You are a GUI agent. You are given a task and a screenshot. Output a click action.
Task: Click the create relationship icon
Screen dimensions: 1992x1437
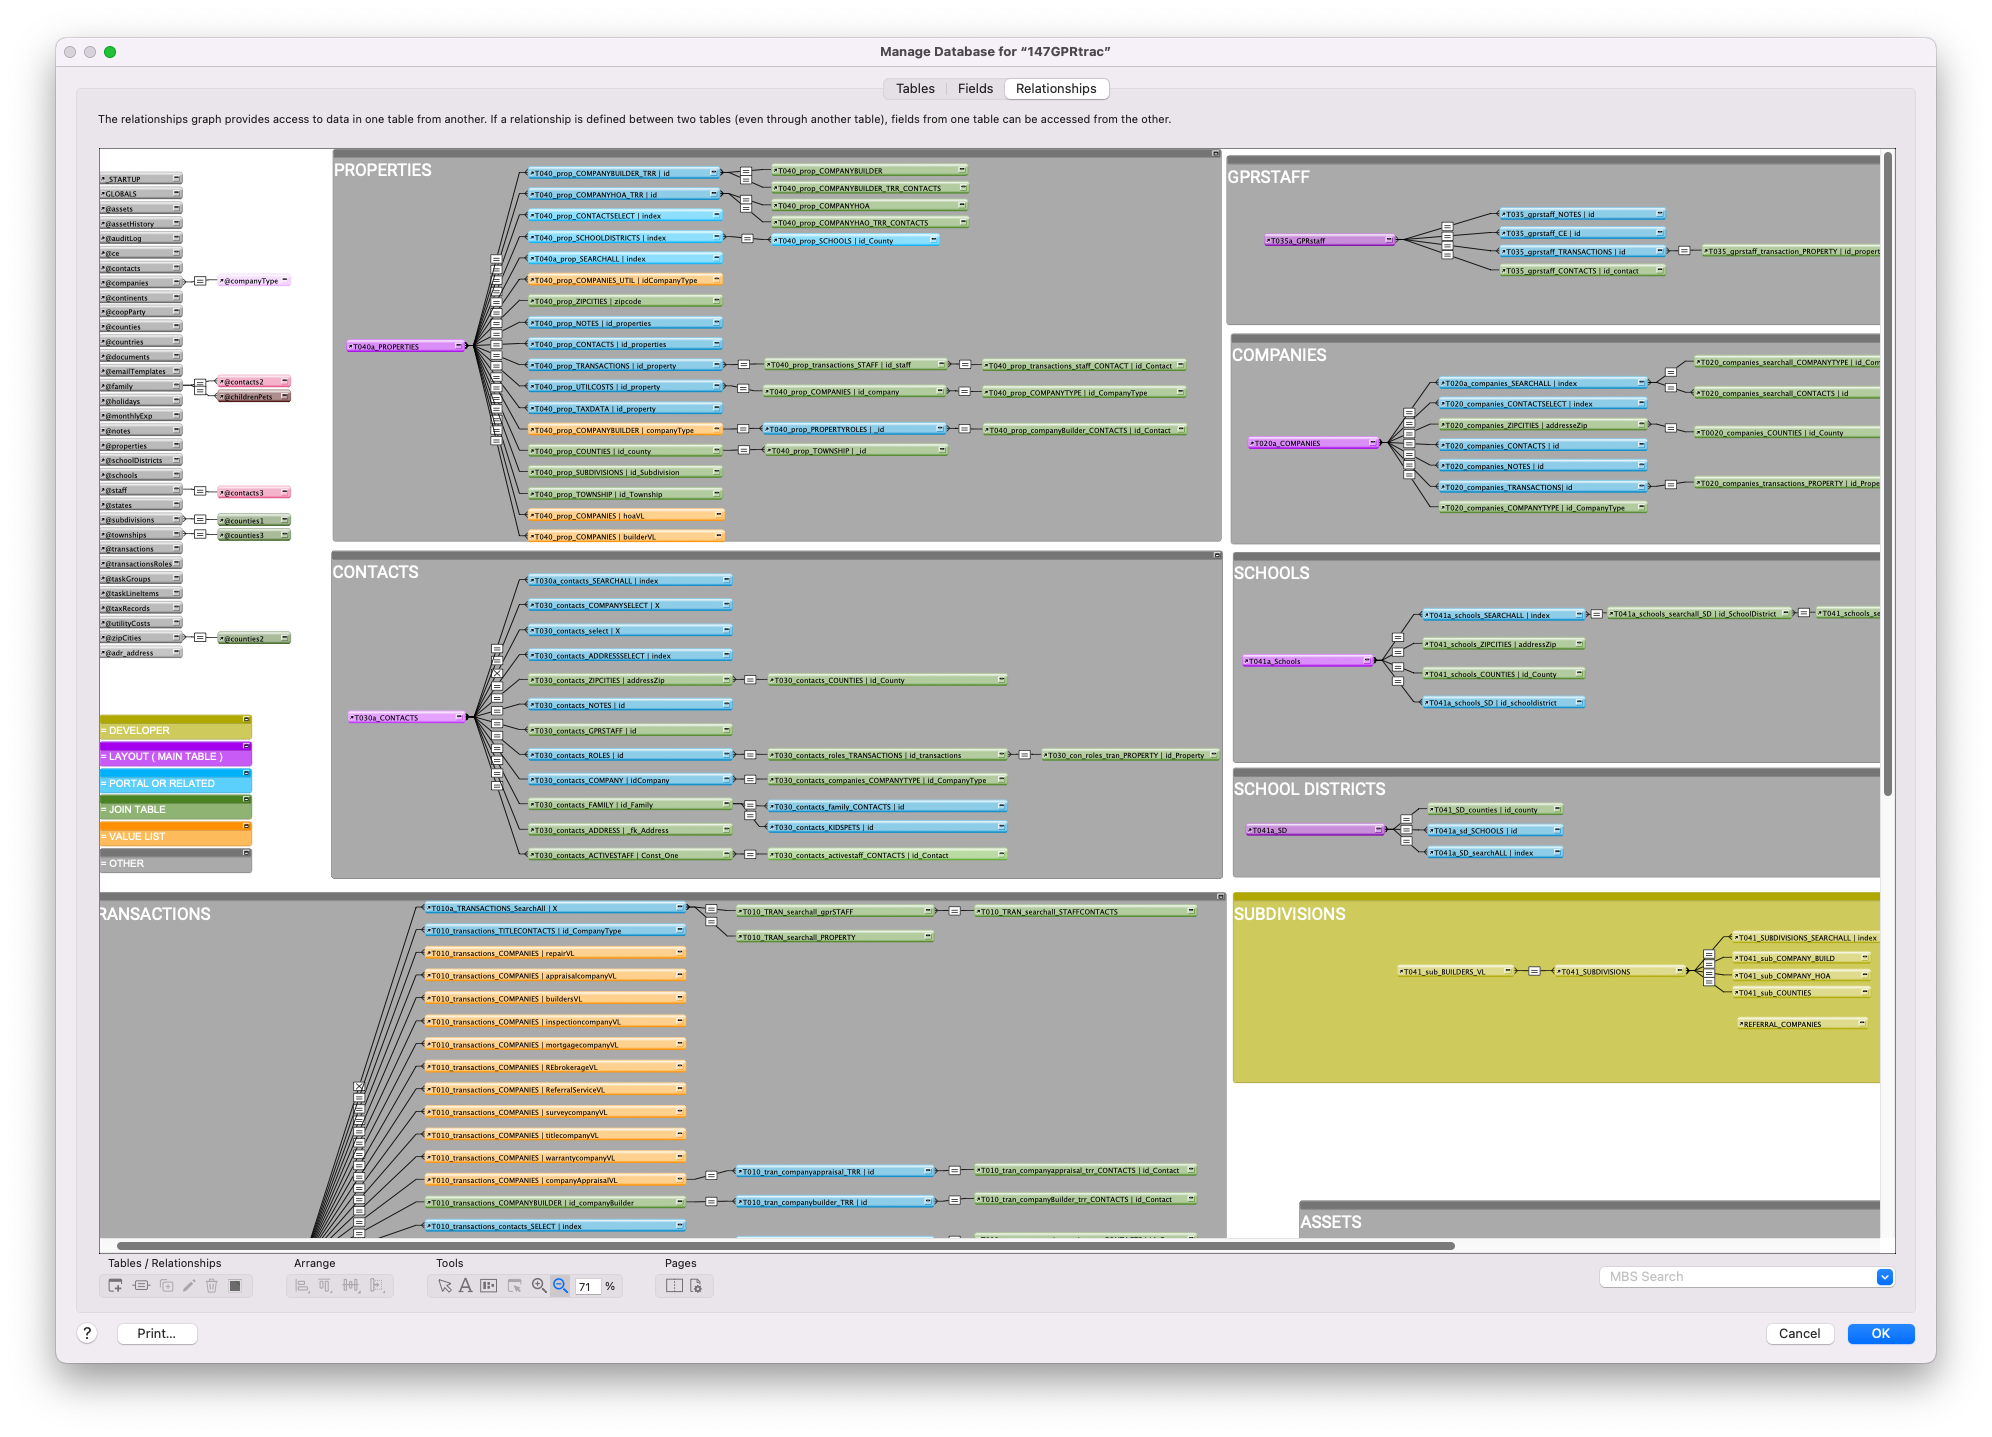(x=141, y=1286)
